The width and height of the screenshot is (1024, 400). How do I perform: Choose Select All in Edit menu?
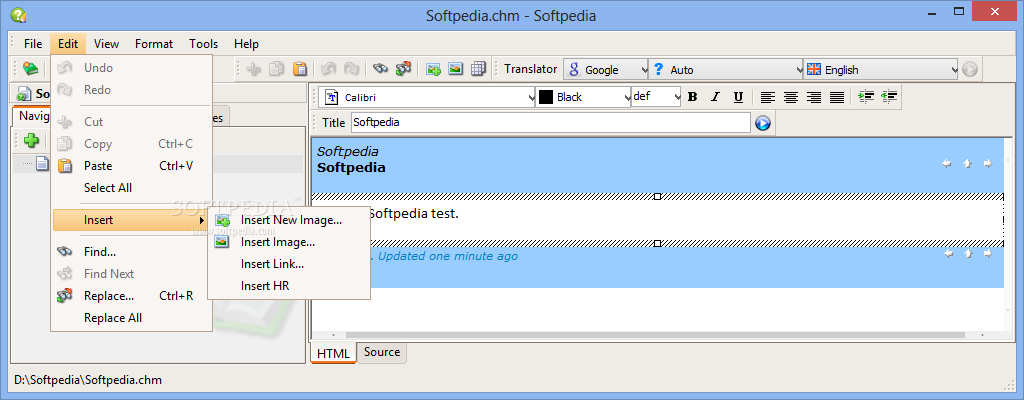tap(131, 188)
